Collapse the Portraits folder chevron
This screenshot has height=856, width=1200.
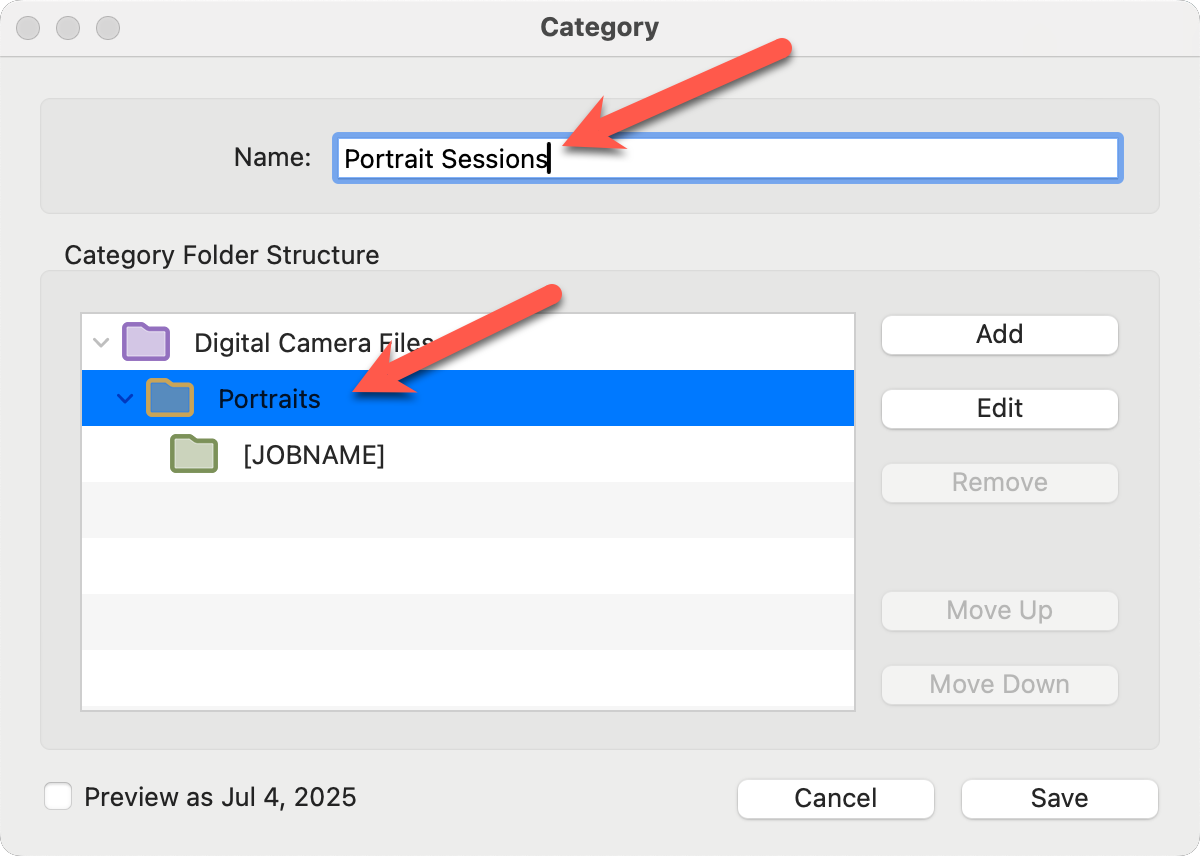[124, 398]
